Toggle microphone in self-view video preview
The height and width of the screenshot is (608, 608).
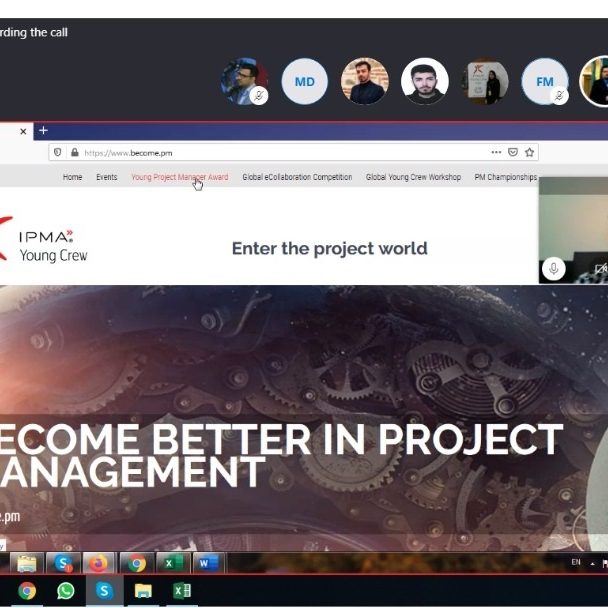coord(552,268)
